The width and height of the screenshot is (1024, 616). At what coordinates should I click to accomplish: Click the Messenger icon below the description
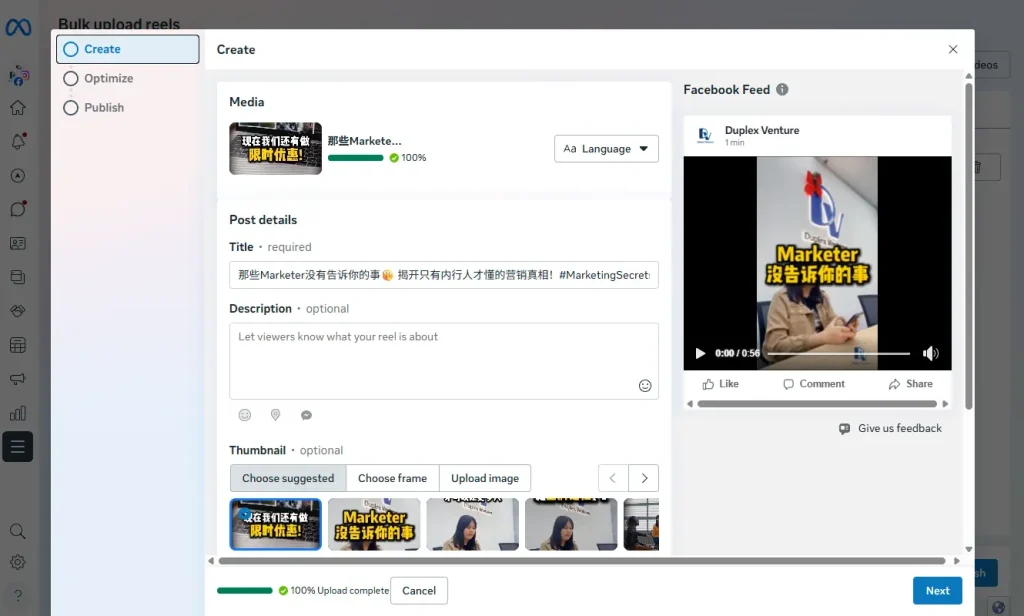click(x=307, y=415)
